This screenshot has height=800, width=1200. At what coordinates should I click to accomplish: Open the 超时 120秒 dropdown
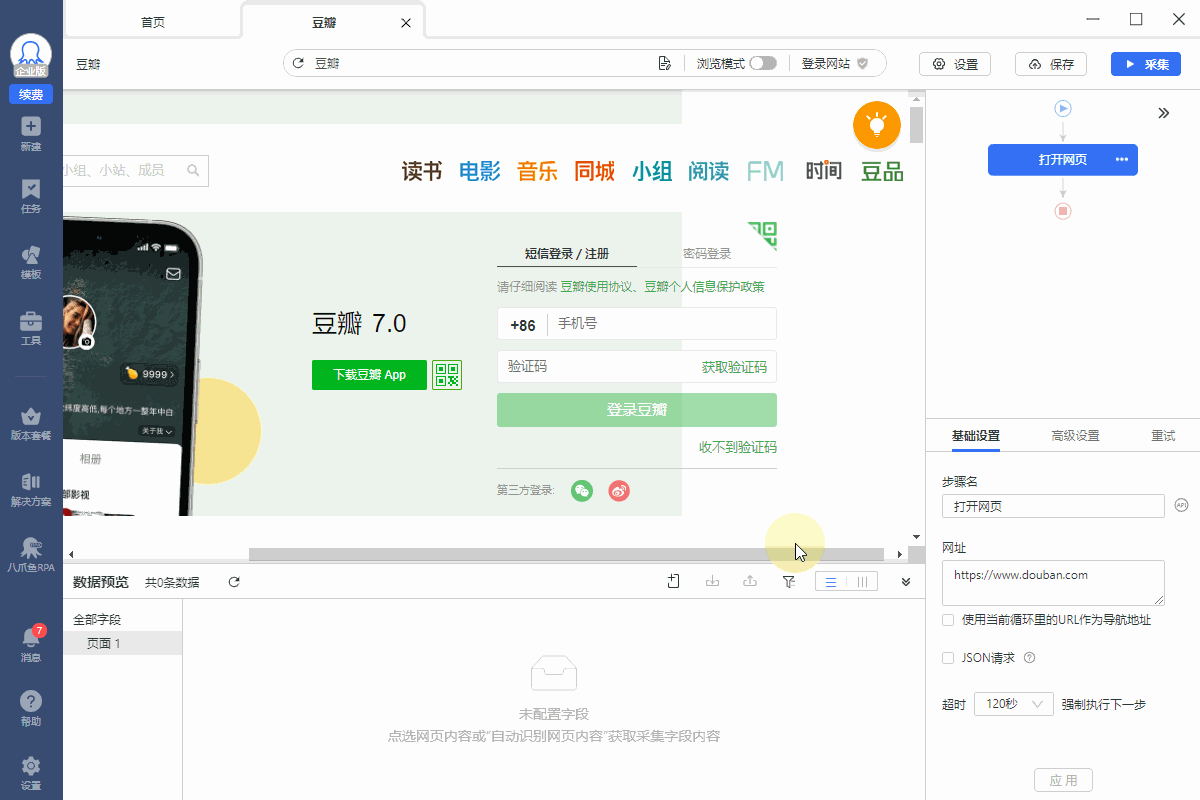click(x=1014, y=704)
